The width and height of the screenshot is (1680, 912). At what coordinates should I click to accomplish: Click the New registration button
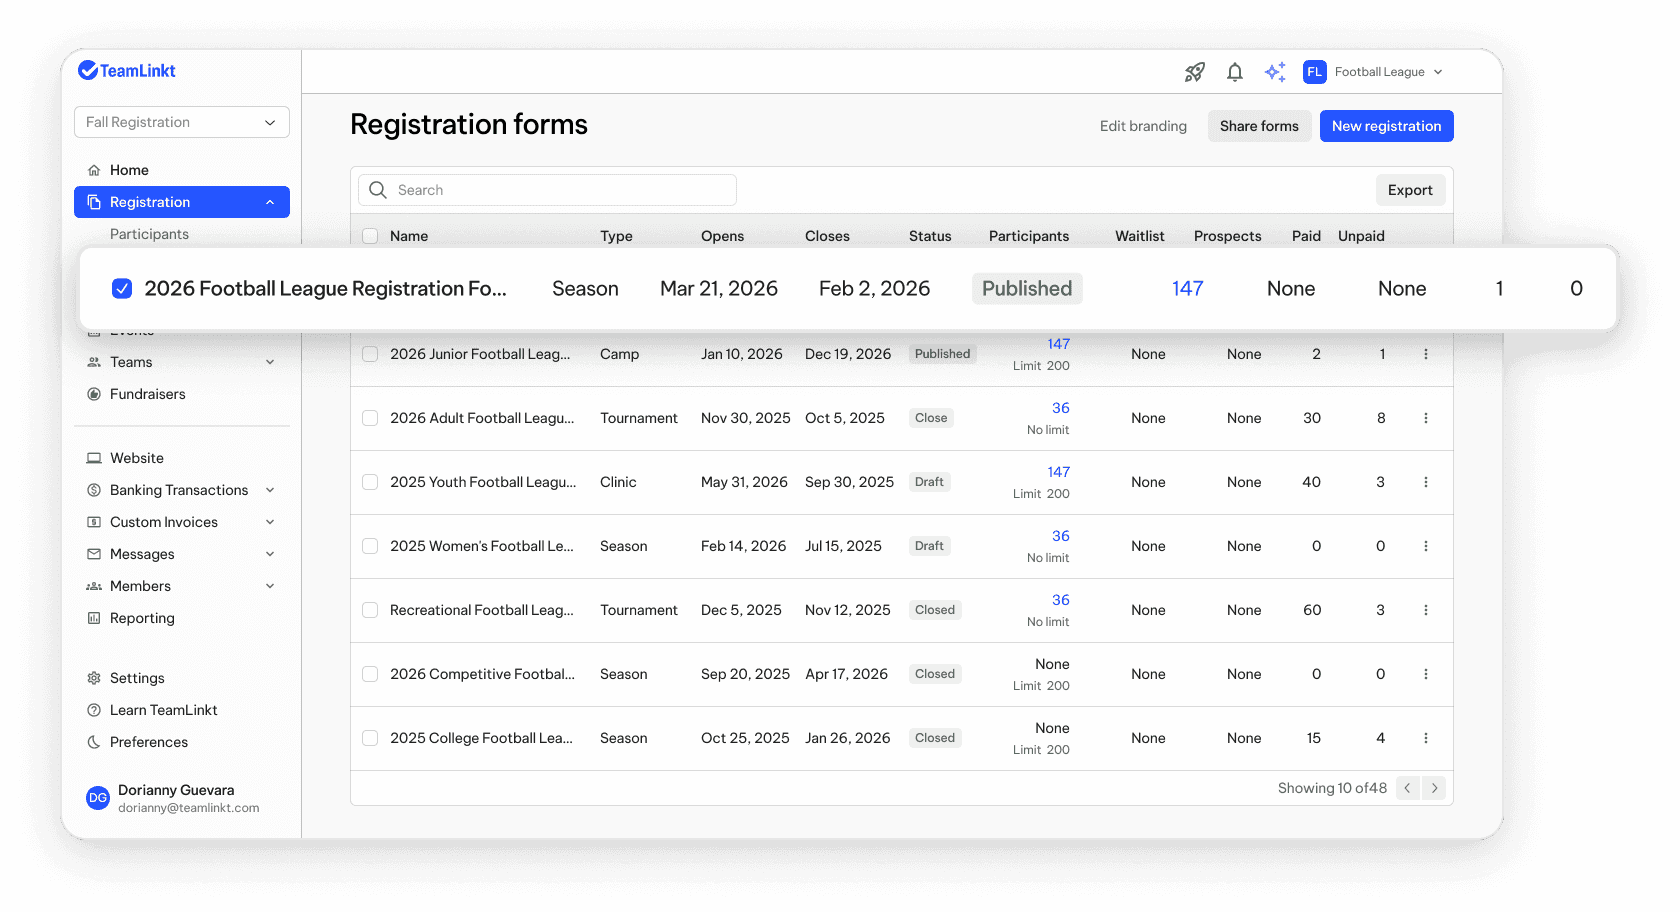1386,126
